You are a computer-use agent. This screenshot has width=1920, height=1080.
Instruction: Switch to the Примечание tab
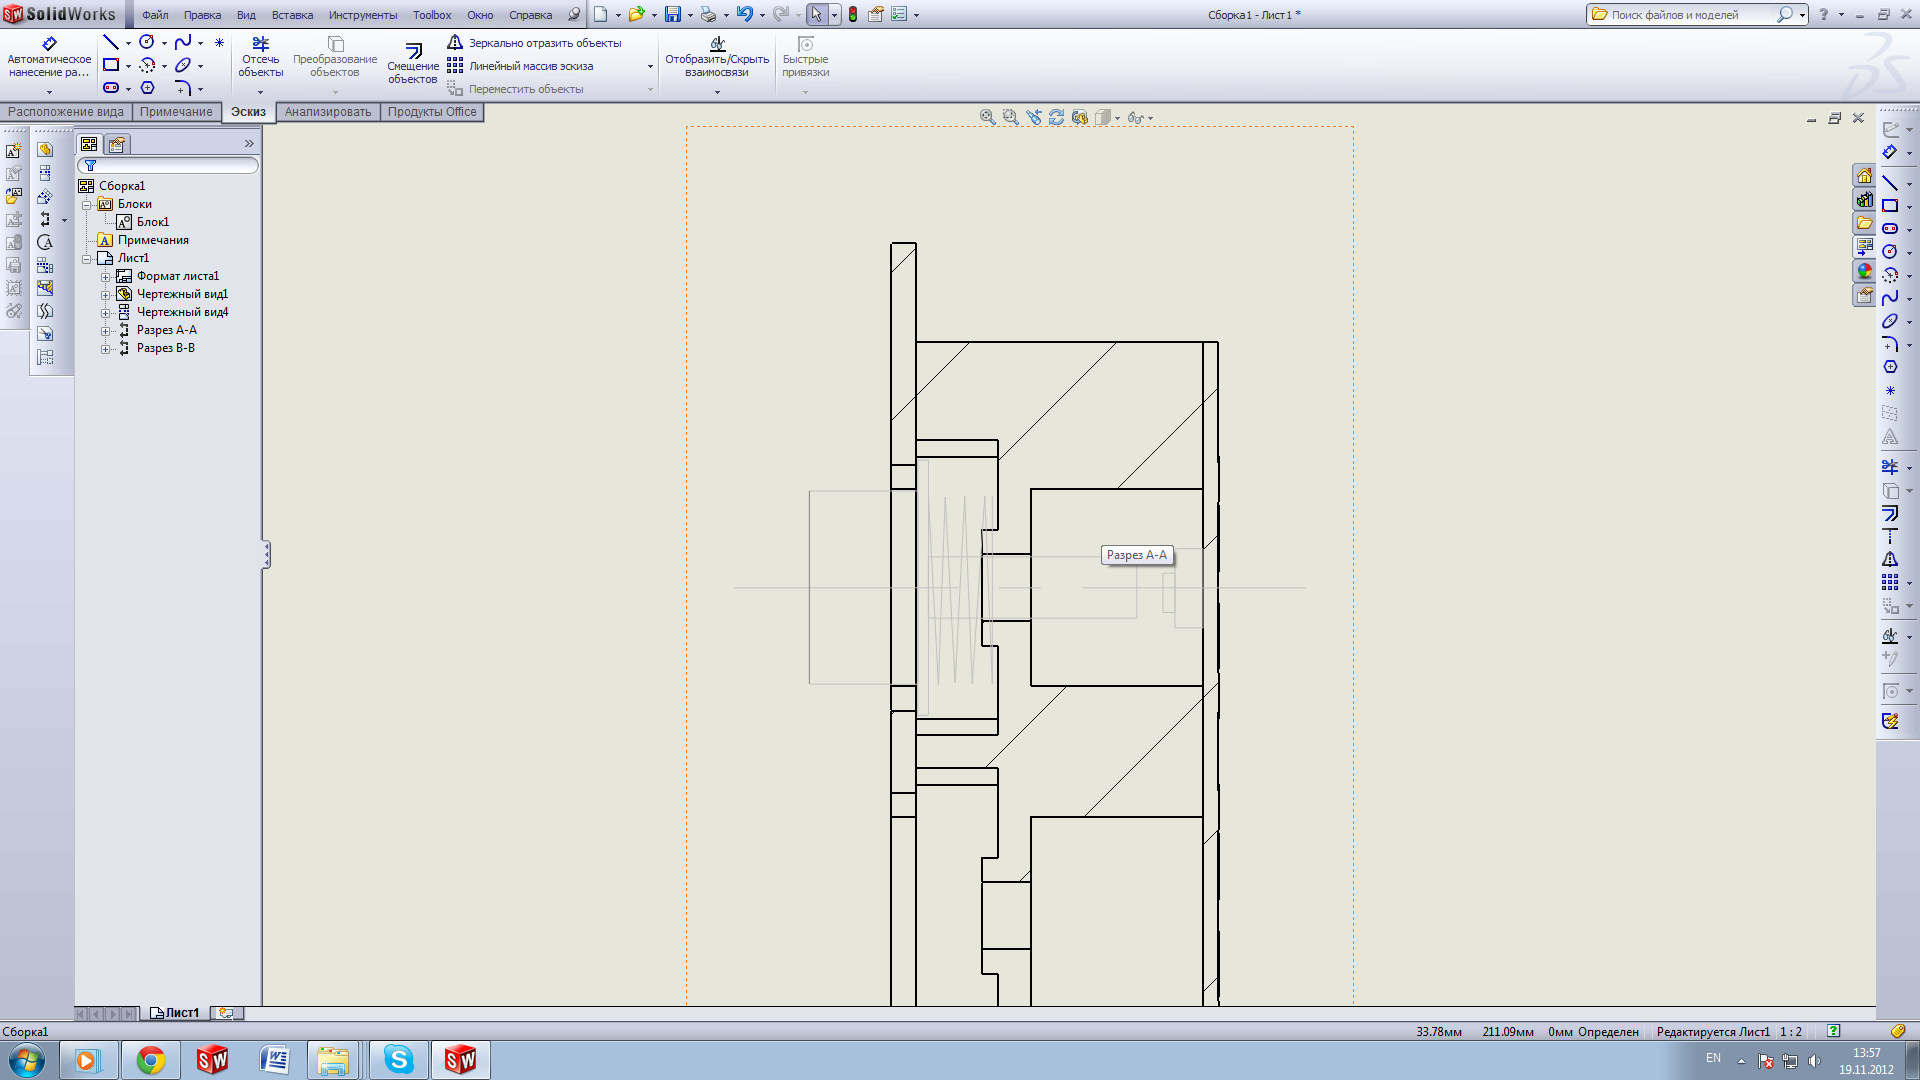(x=176, y=112)
